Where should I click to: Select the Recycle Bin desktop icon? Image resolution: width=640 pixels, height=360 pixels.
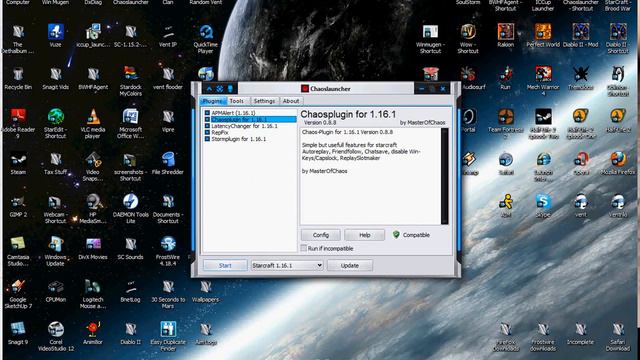(18, 78)
